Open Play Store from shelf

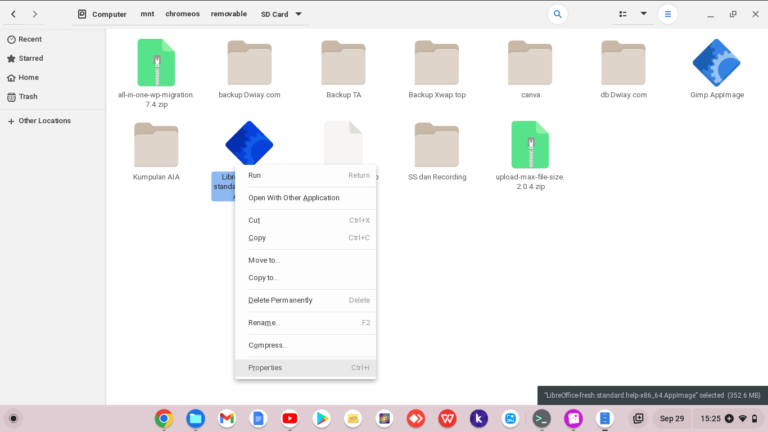tap(321, 419)
